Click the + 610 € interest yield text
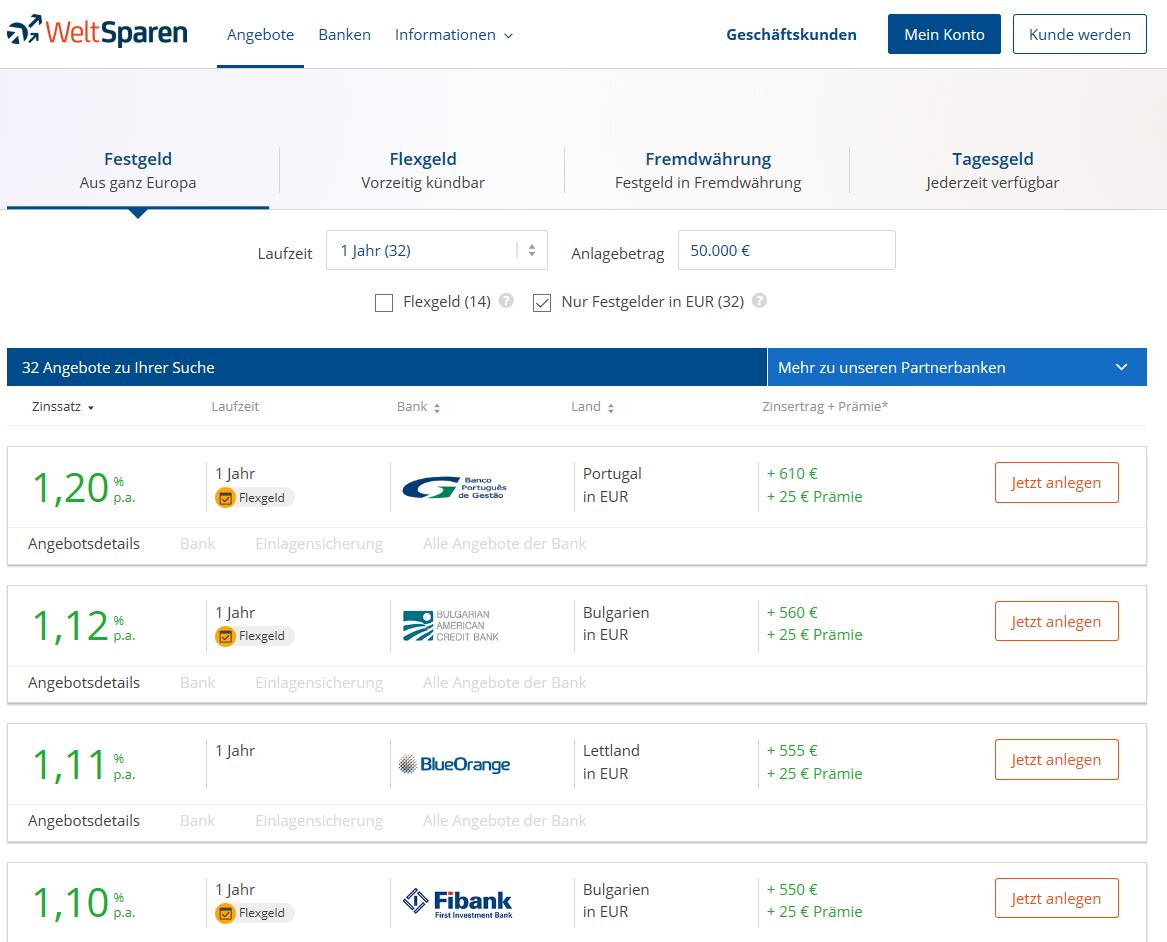Screen dimensions: 1167x942 (x=792, y=473)
